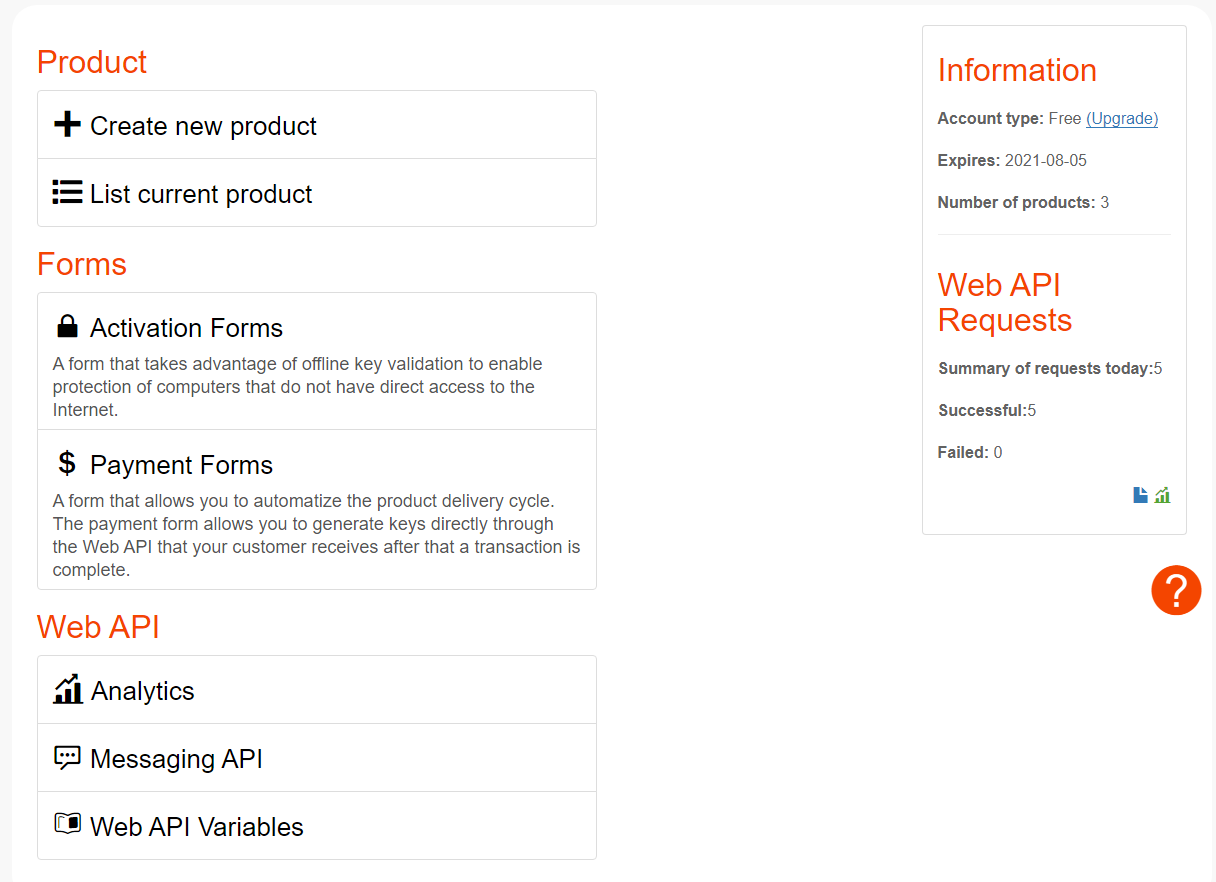This screenshot has width=1216, height=882.
Task: Go to the 'Activation Forms' title
Action: click(x=186, y=328)
